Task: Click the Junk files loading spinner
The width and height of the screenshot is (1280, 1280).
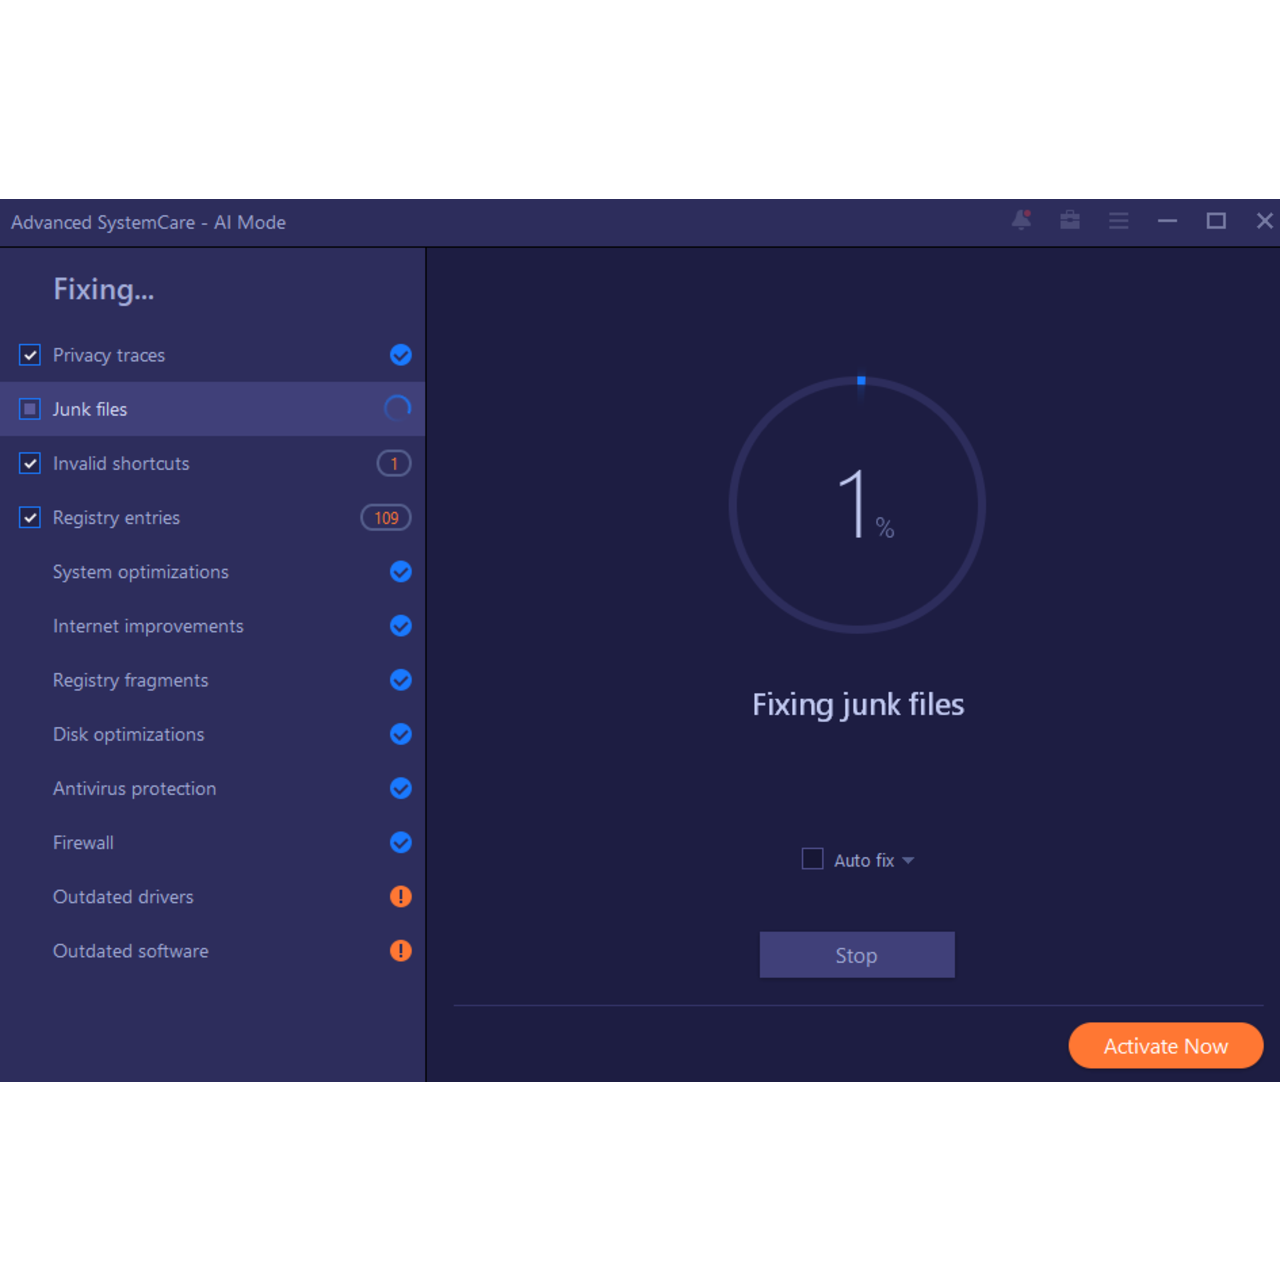Action: click(x=398, y=409)
